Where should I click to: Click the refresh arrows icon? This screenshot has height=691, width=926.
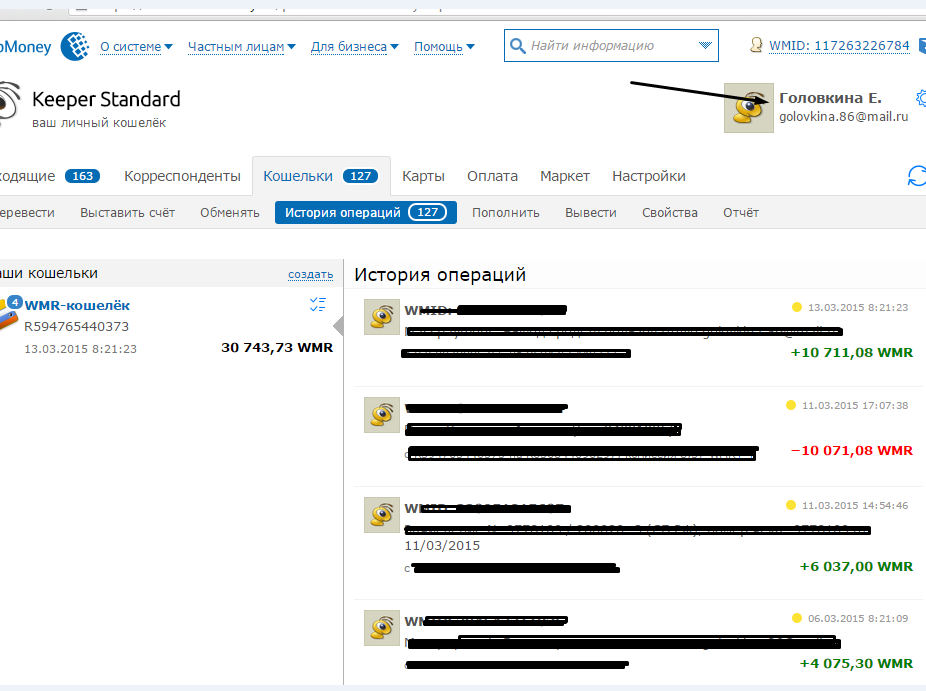[915, 177]
